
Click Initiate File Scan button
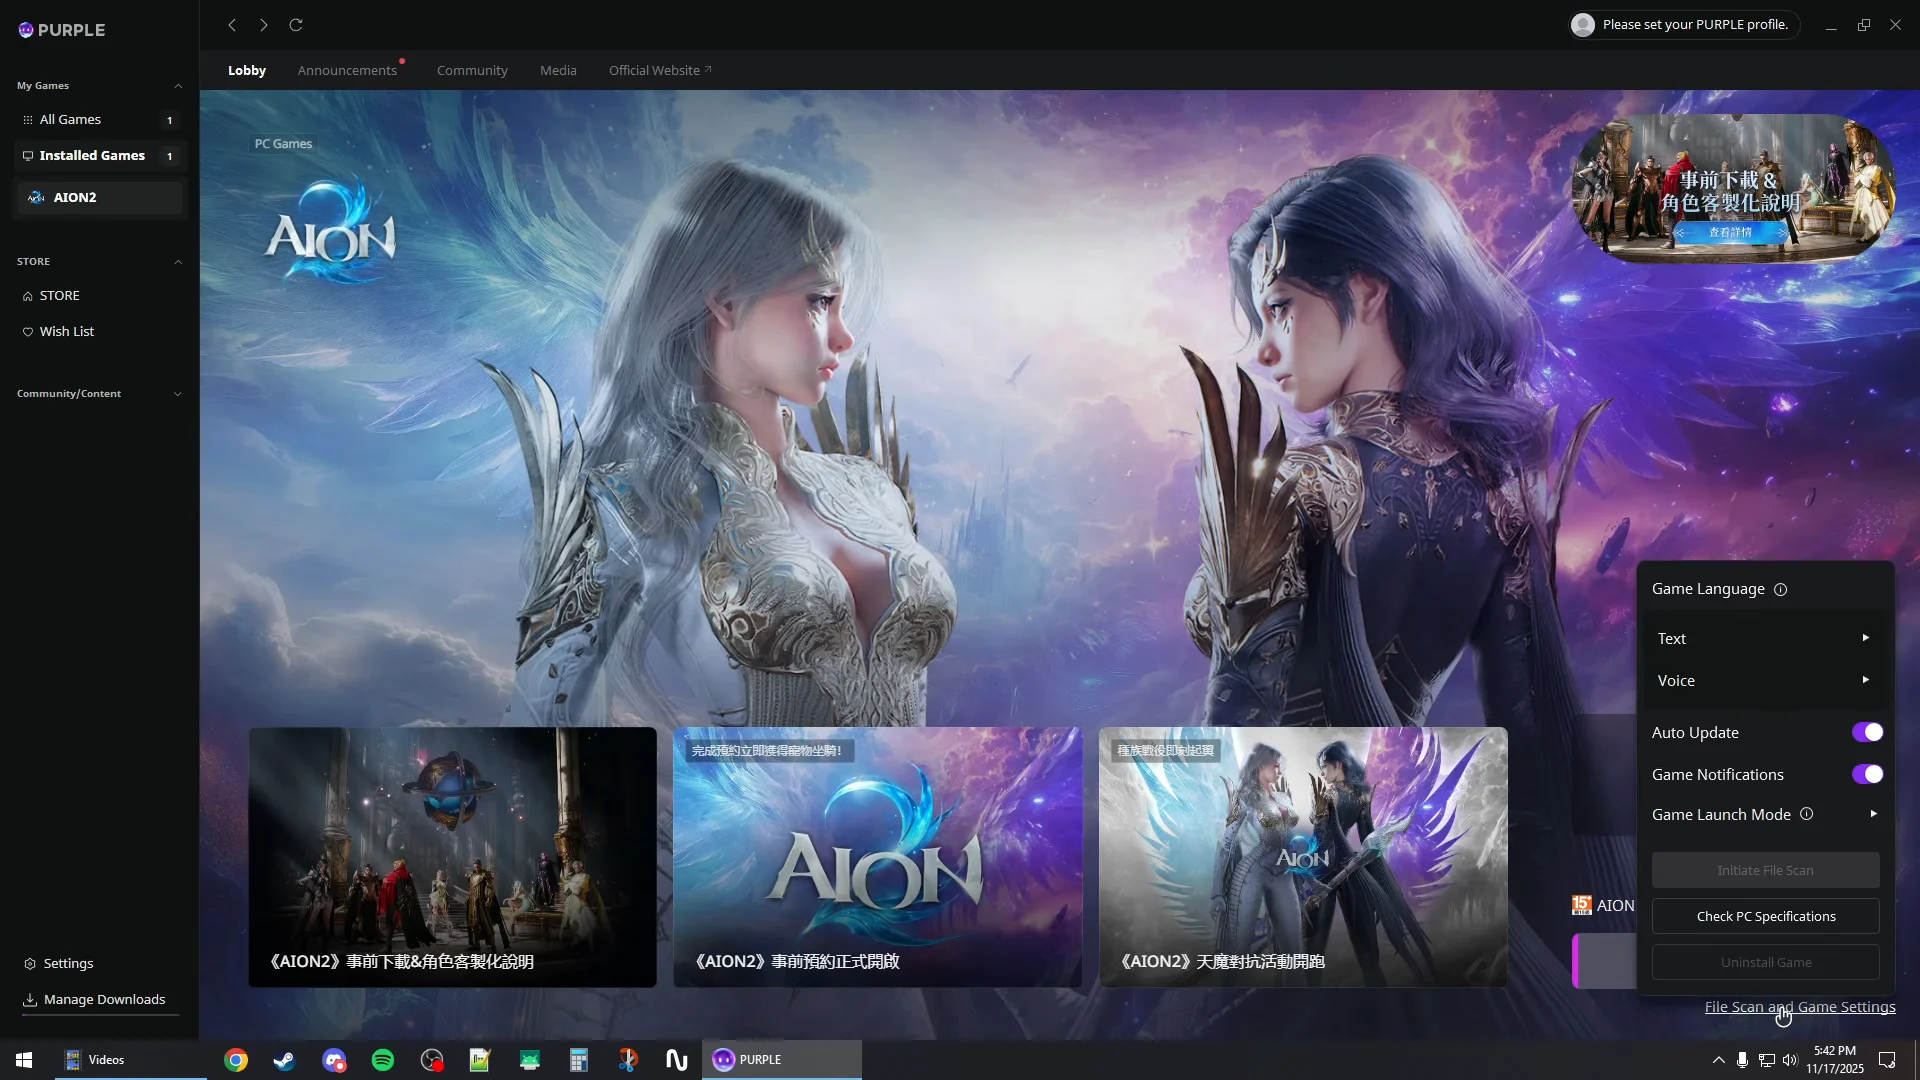click(1765, 871)
